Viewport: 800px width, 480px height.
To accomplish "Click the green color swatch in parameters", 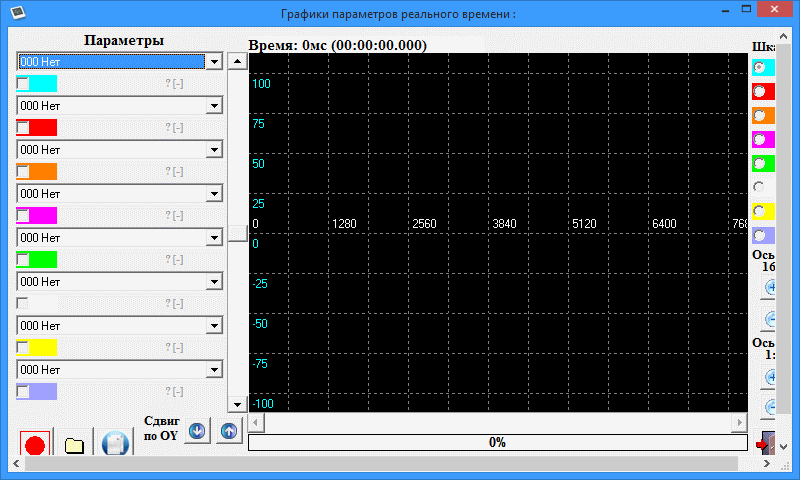I will coord(43,259).
